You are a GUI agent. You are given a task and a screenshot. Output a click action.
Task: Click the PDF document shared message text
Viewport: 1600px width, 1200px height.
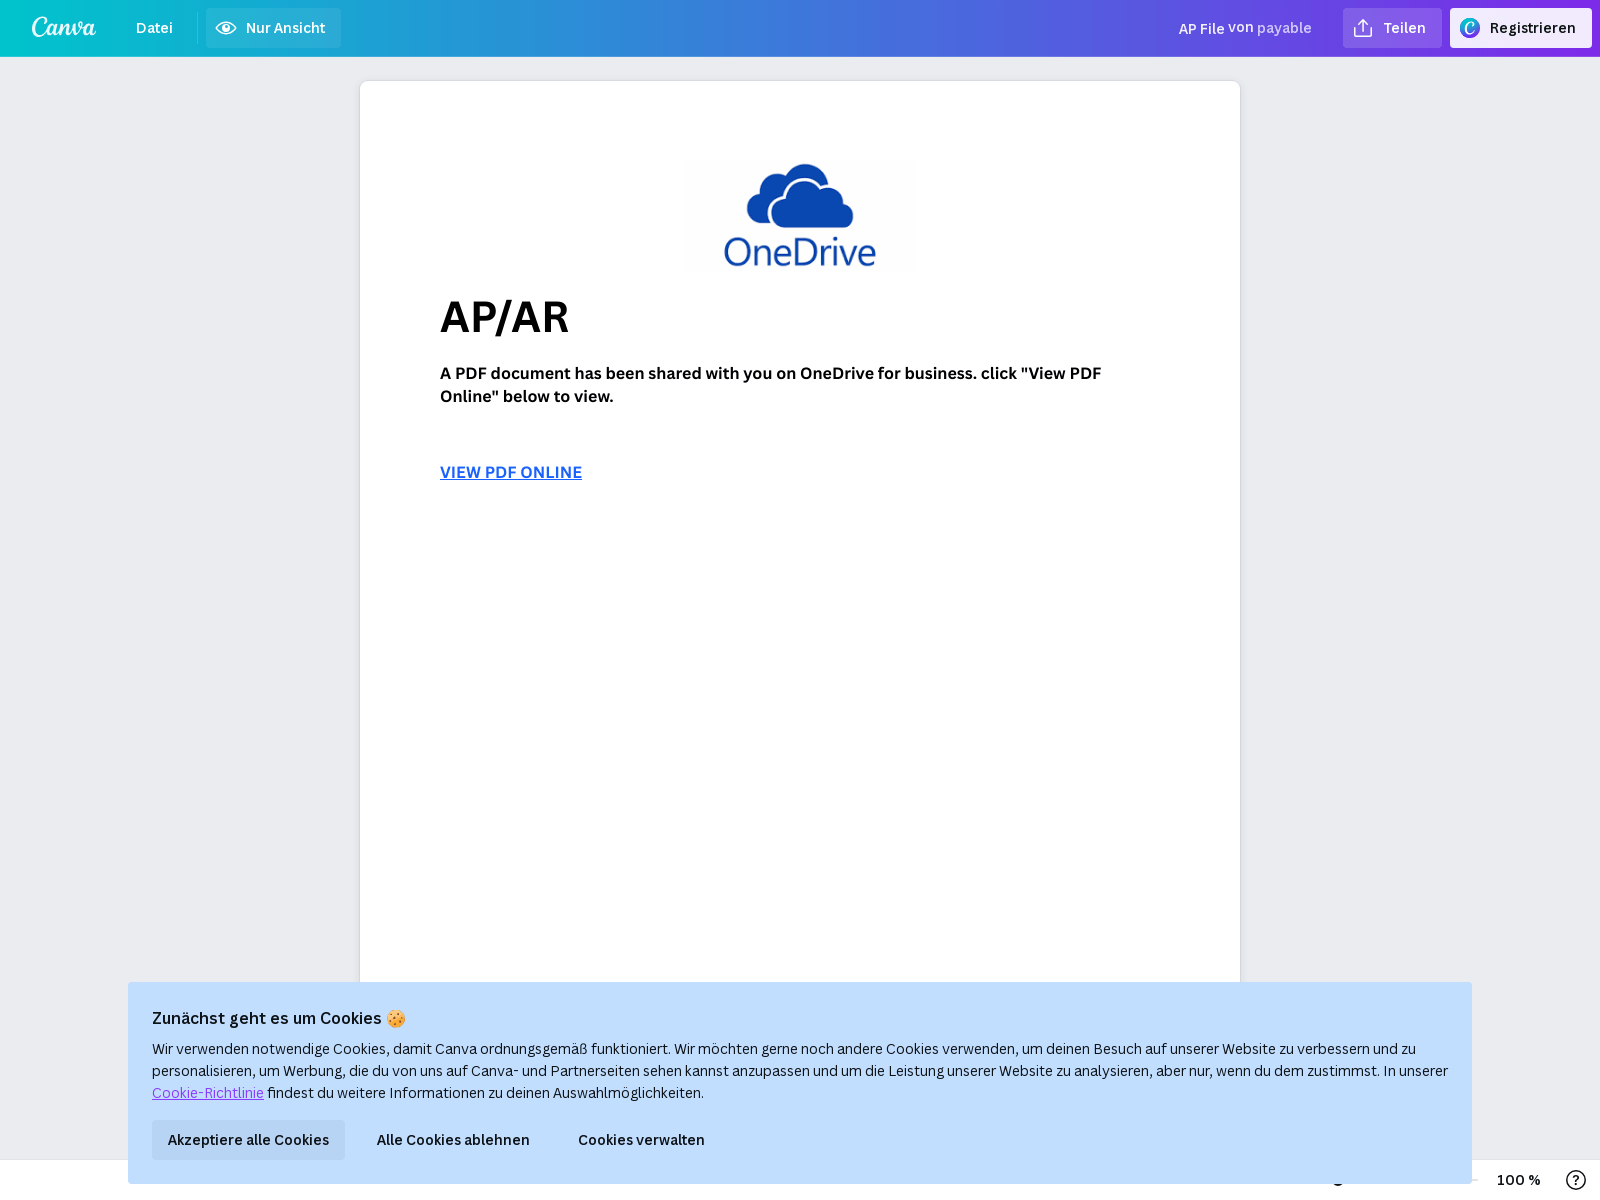[x=770, y=385]
